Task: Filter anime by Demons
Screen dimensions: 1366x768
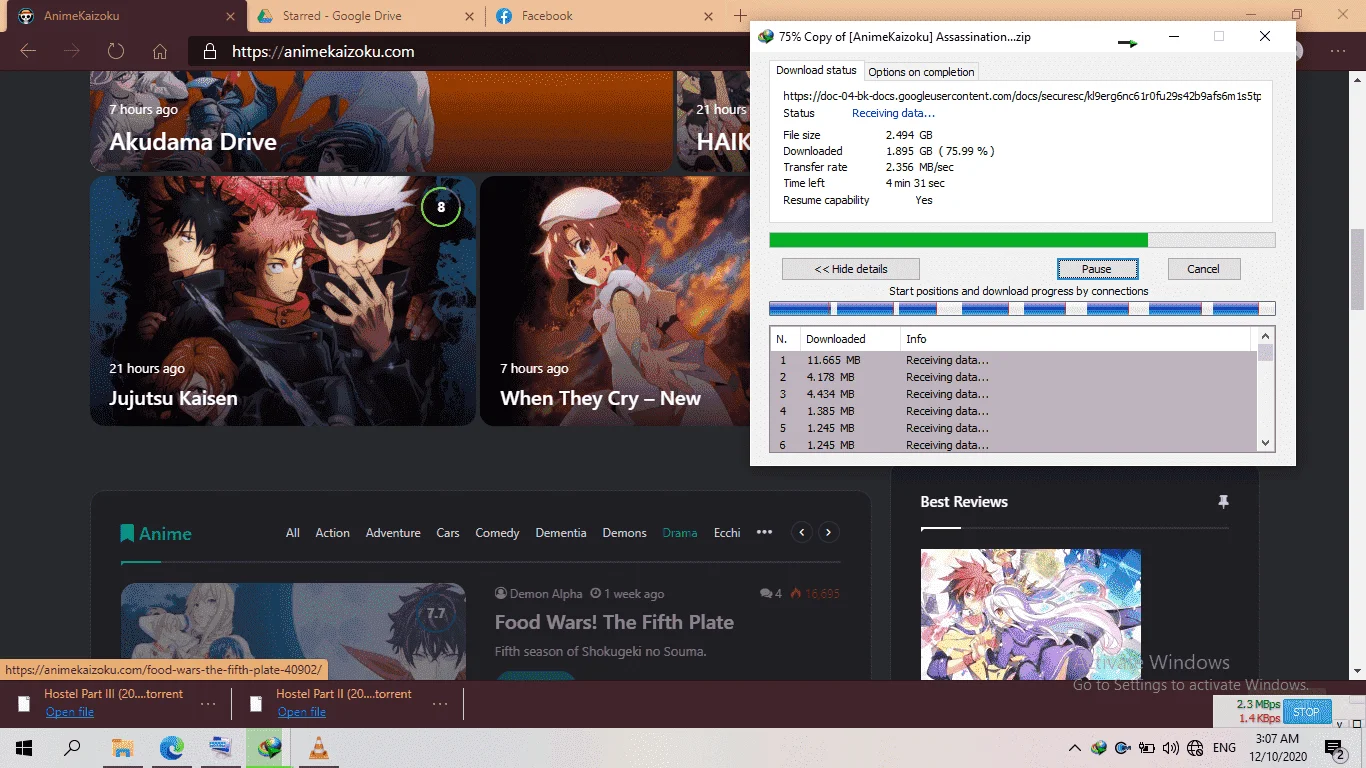Action: 624,533
